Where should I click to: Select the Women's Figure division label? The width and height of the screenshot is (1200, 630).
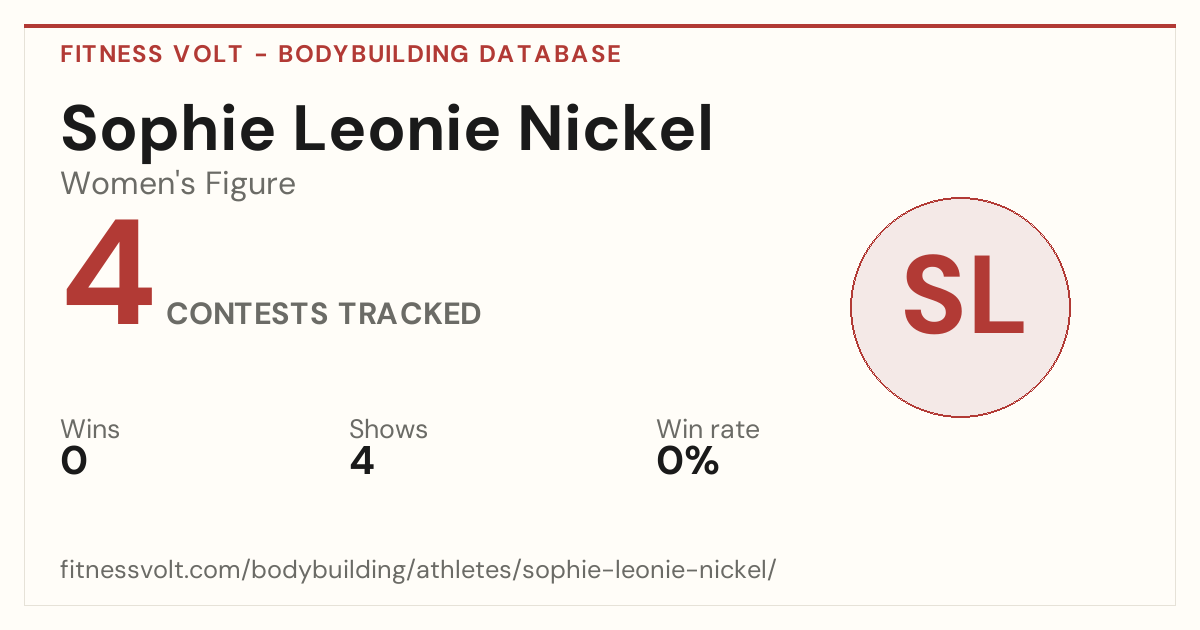(178, 184)
